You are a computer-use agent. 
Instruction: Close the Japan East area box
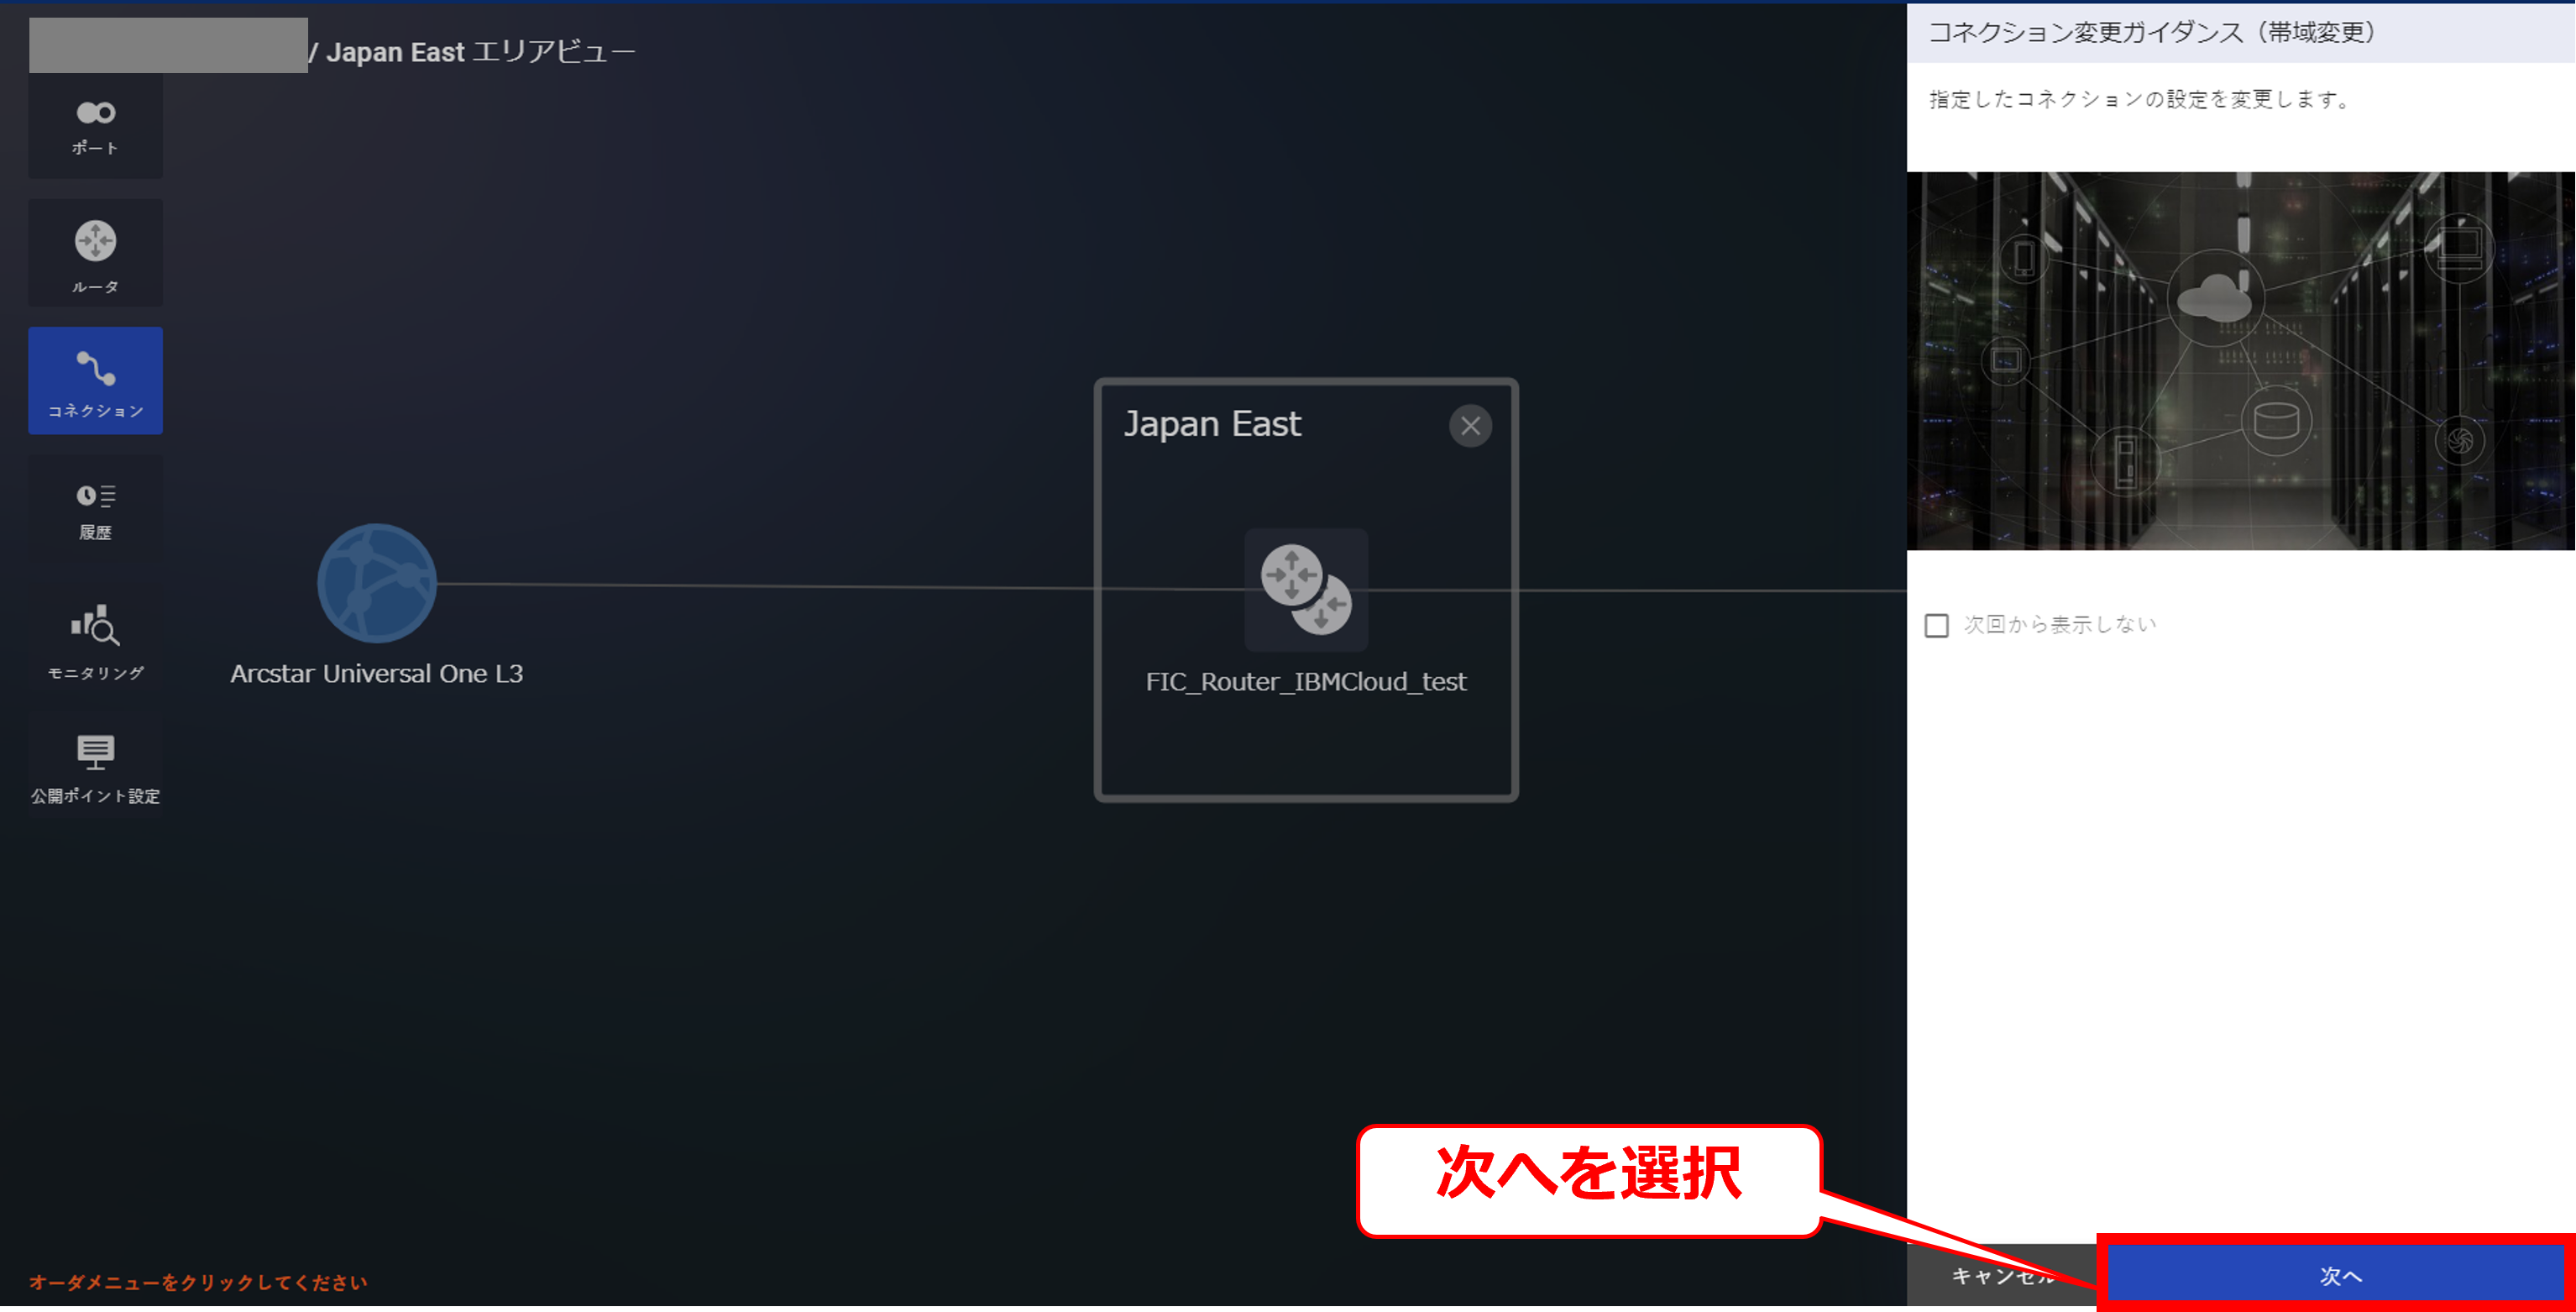tap(1469, 426)
